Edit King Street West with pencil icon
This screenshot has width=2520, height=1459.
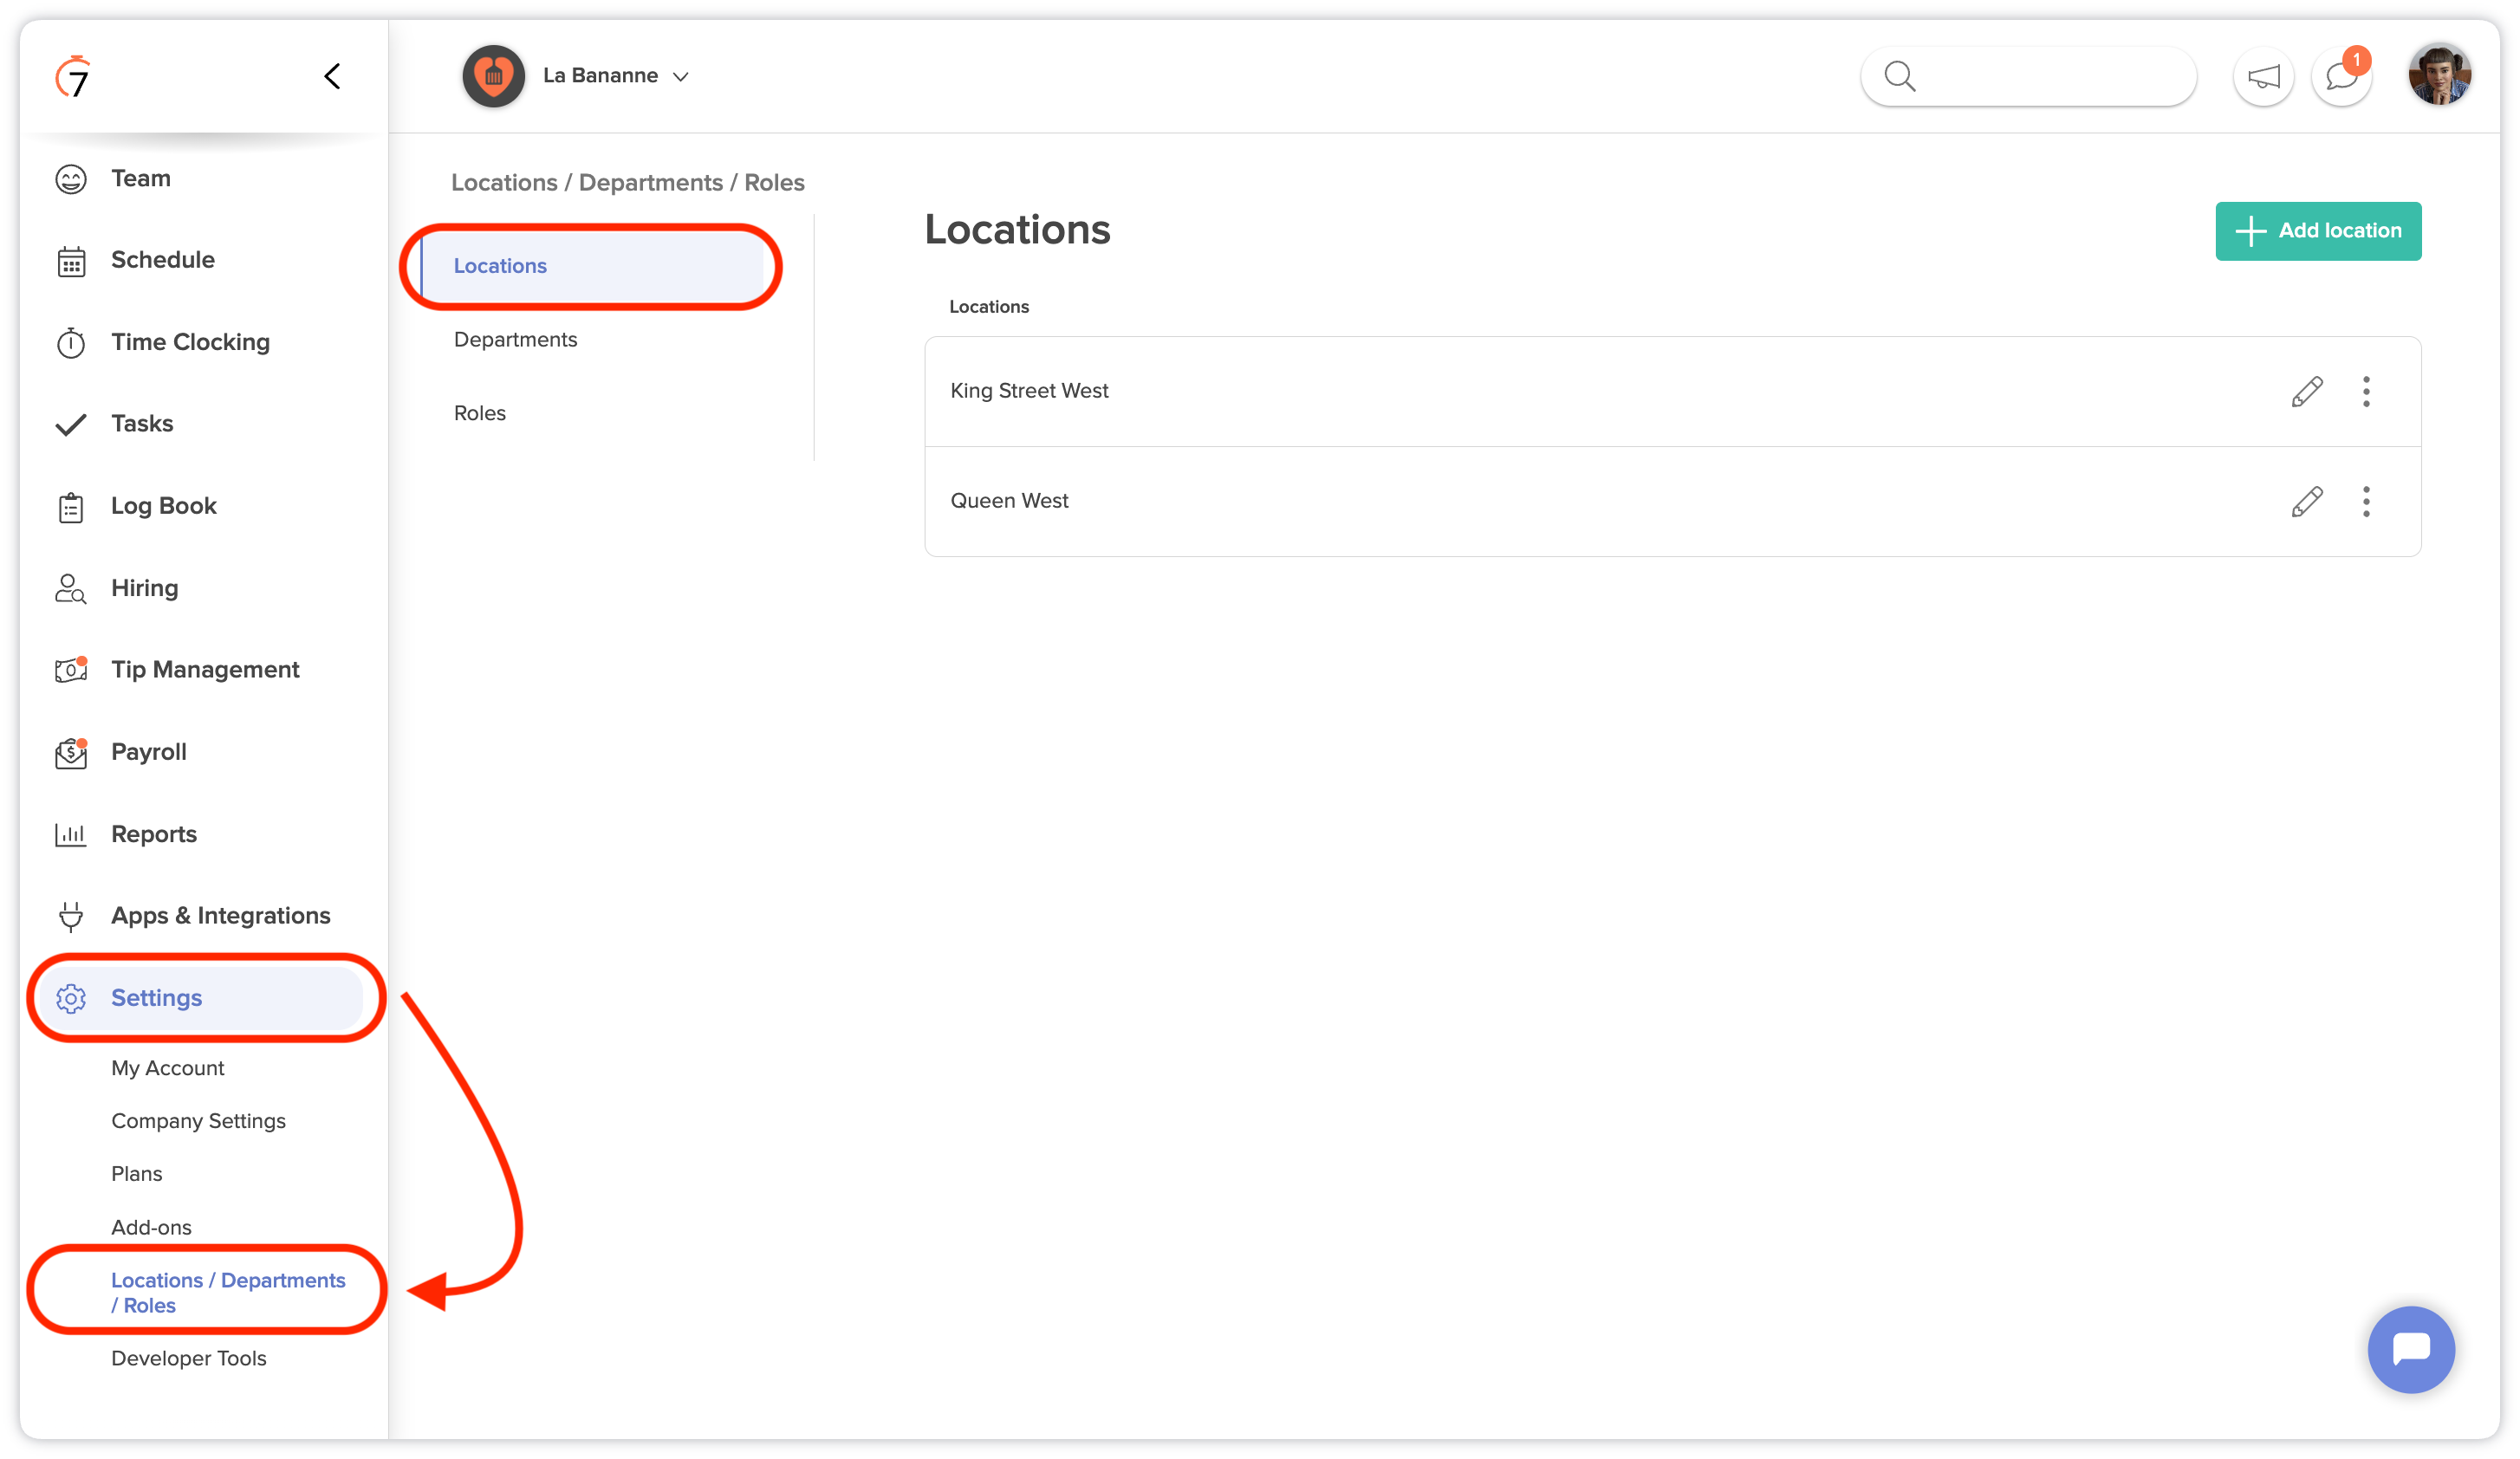[2307, 391]
